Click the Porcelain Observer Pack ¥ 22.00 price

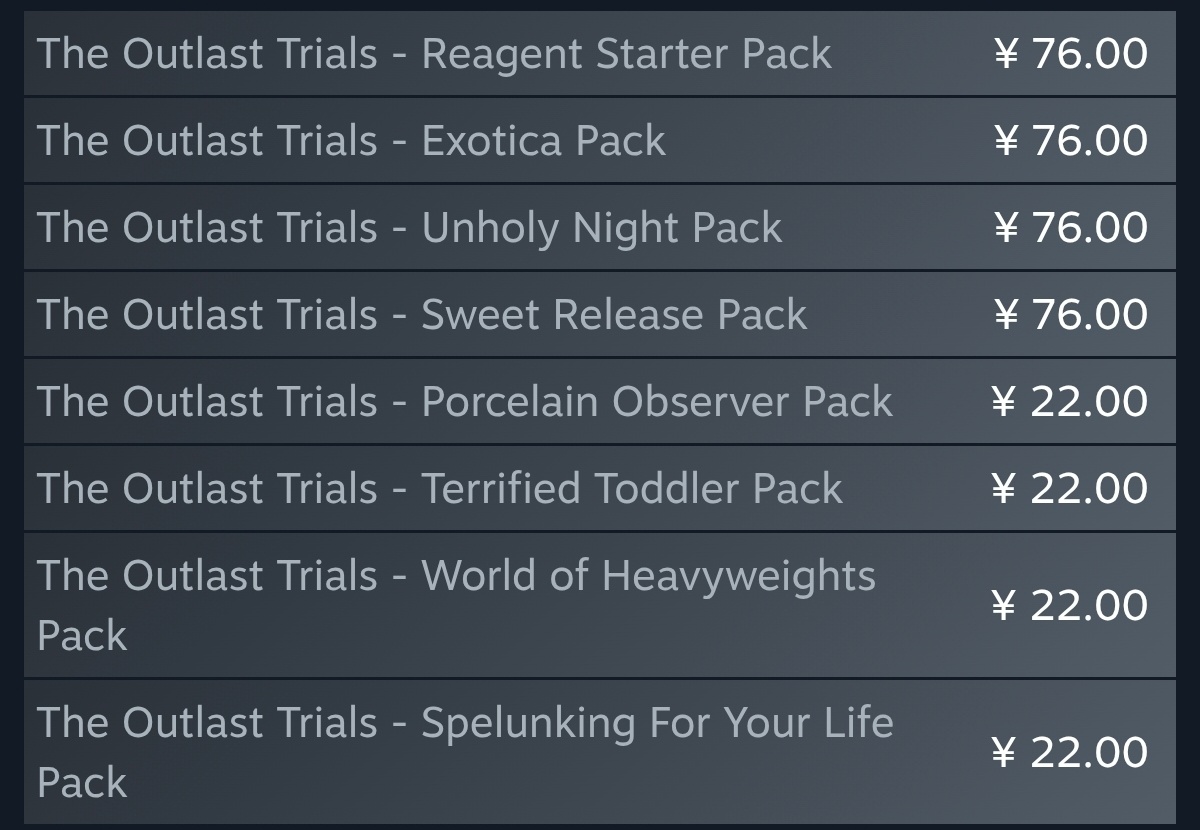(1069, 402)
